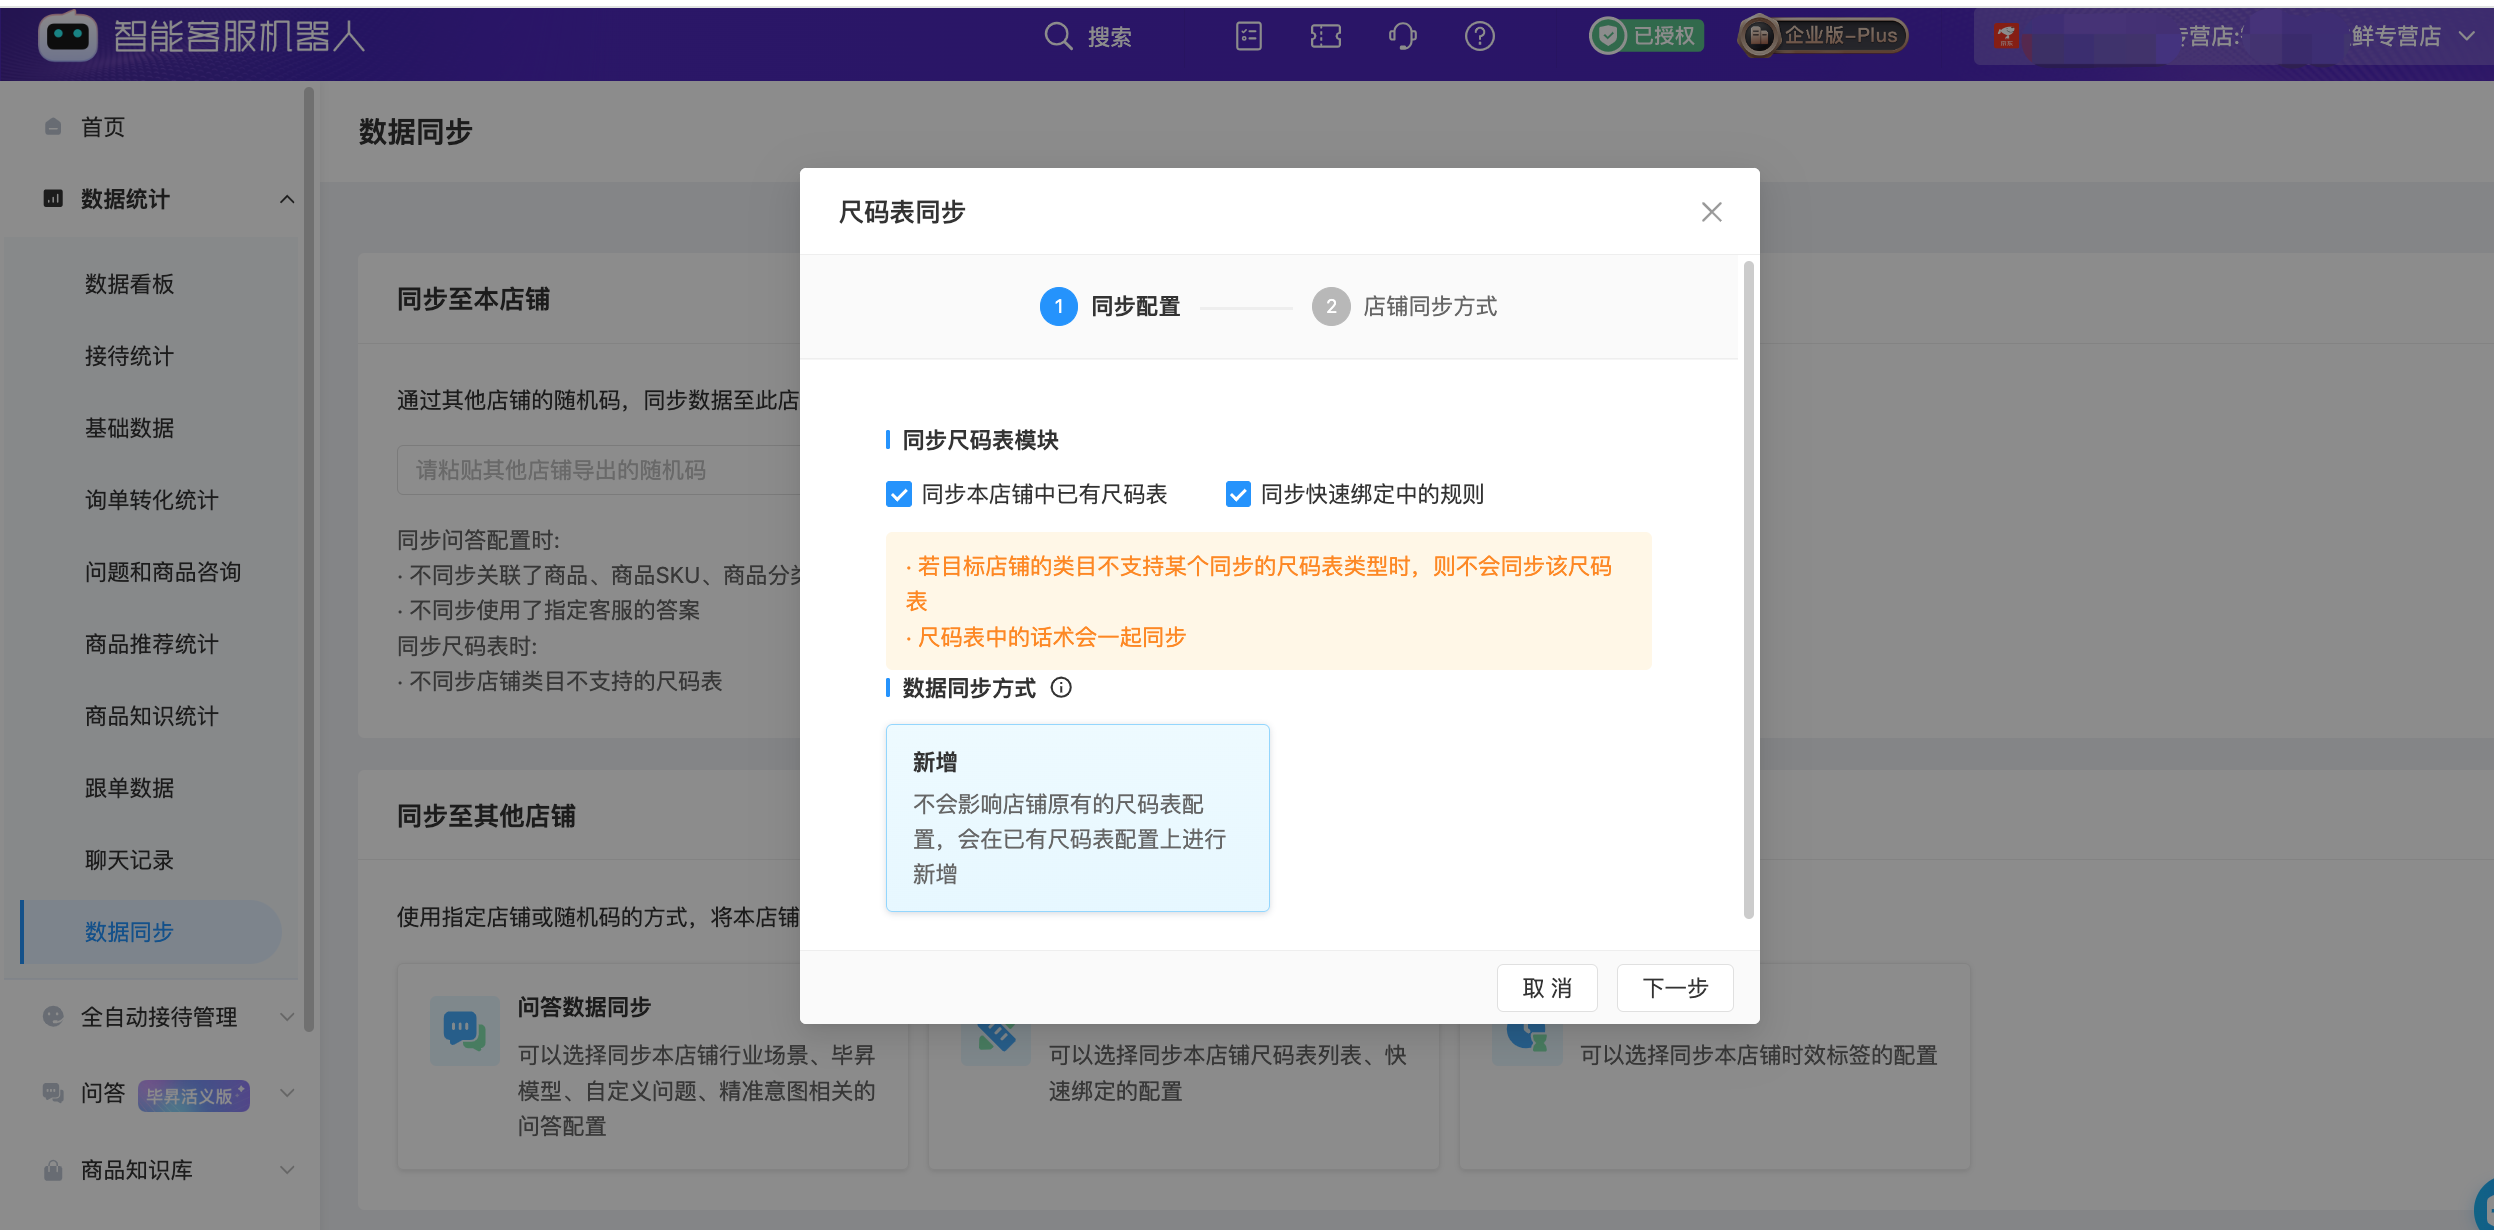Viewport: 2494px width, 1230px height.
Task: Click the 取消 button
Action: point(1547,988)
